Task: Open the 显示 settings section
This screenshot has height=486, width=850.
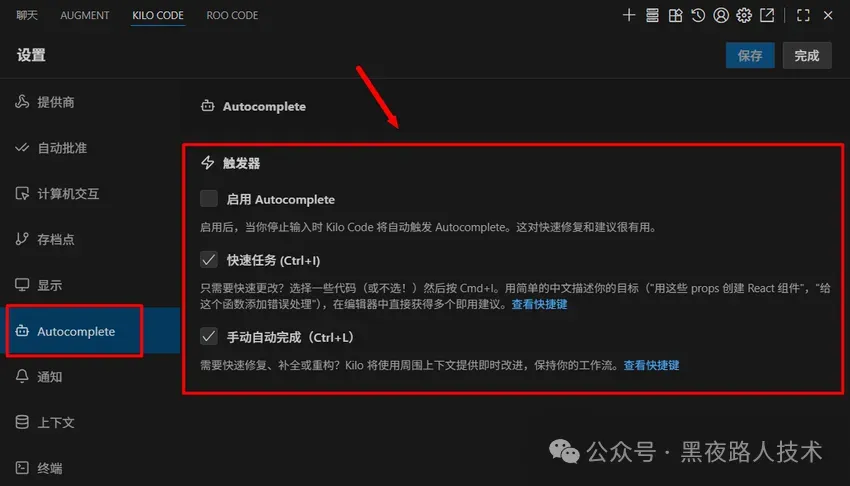Action: pos(89,285)
